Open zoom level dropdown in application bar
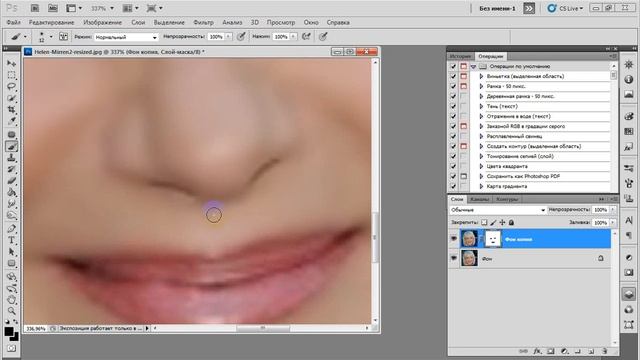 click(112, 8)
